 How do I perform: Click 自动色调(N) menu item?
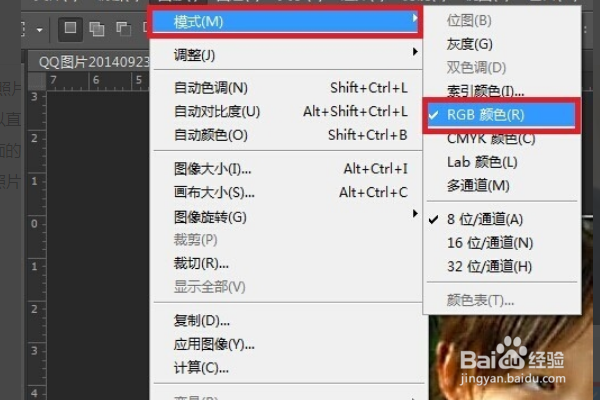click(288, 88)
